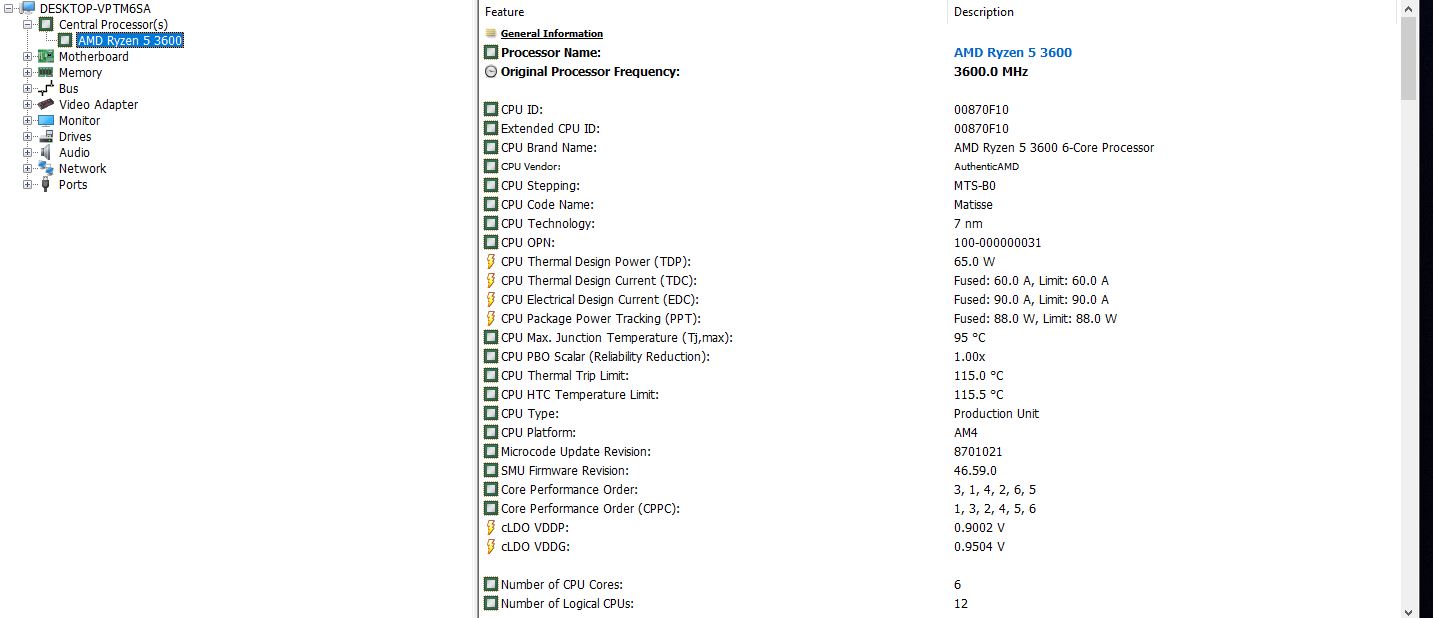This screenshot has width=1433, height=618.
Task: Click the lightning icon beside CPU Thermal Design Power
Action: pos(490,261)
